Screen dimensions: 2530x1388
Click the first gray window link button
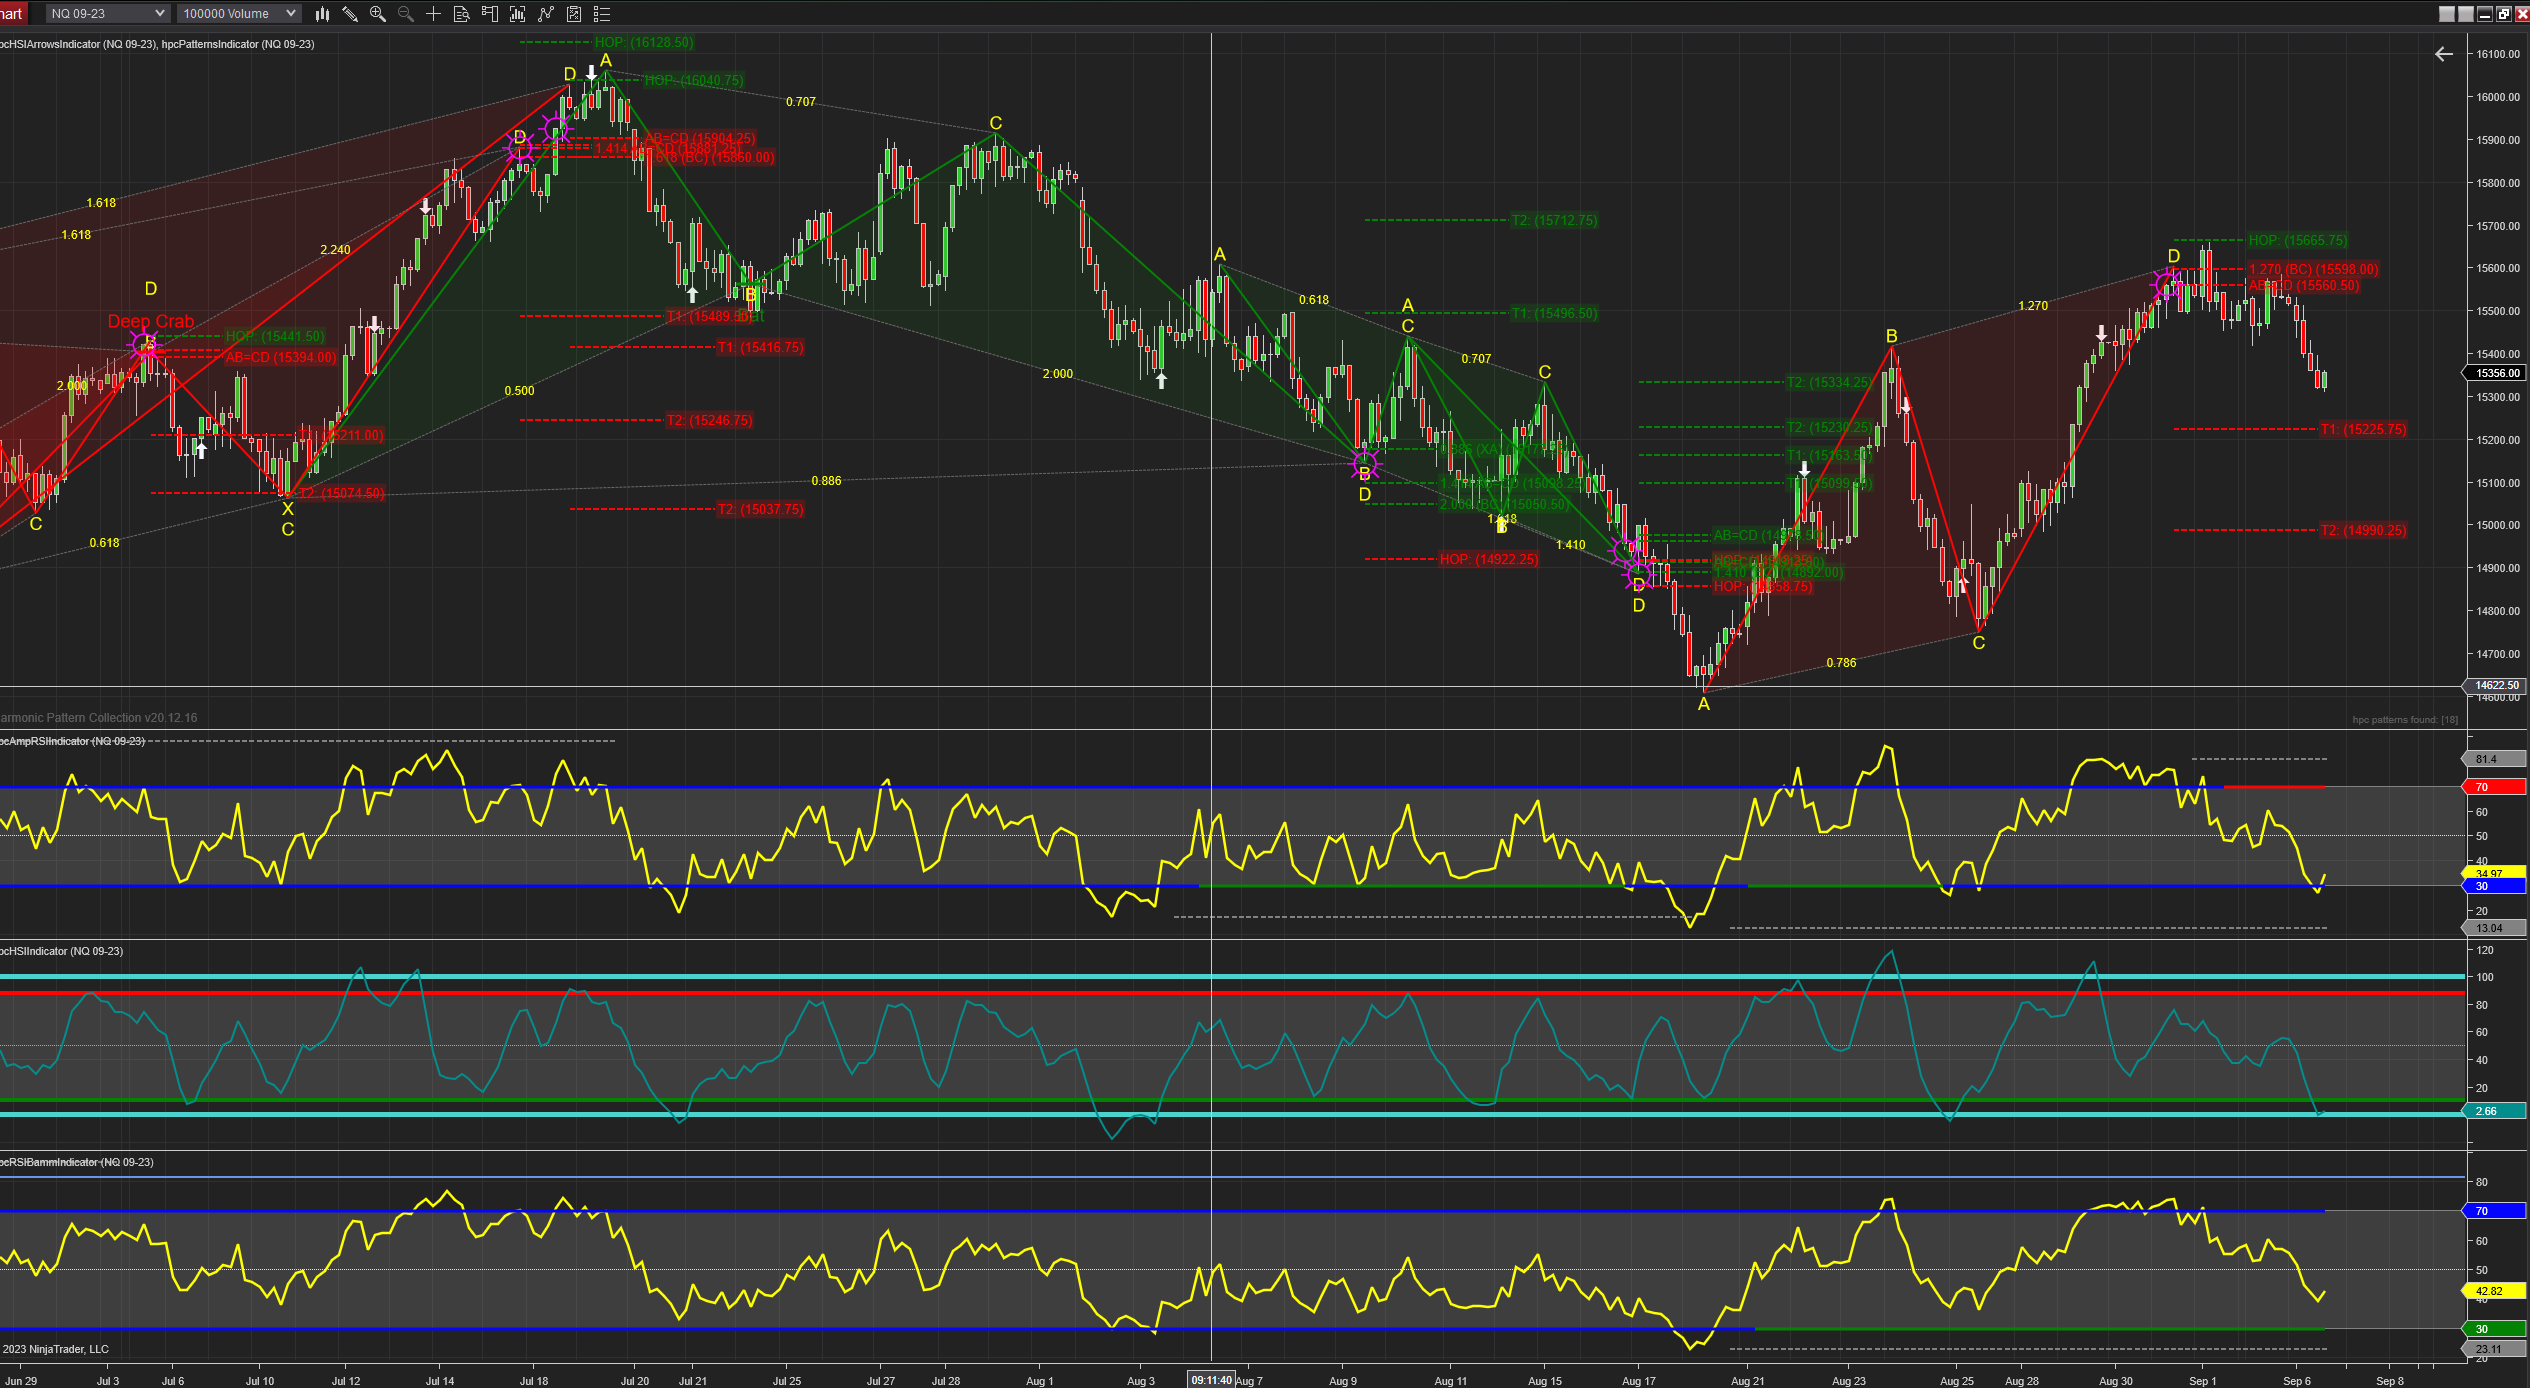[2447, 14]
